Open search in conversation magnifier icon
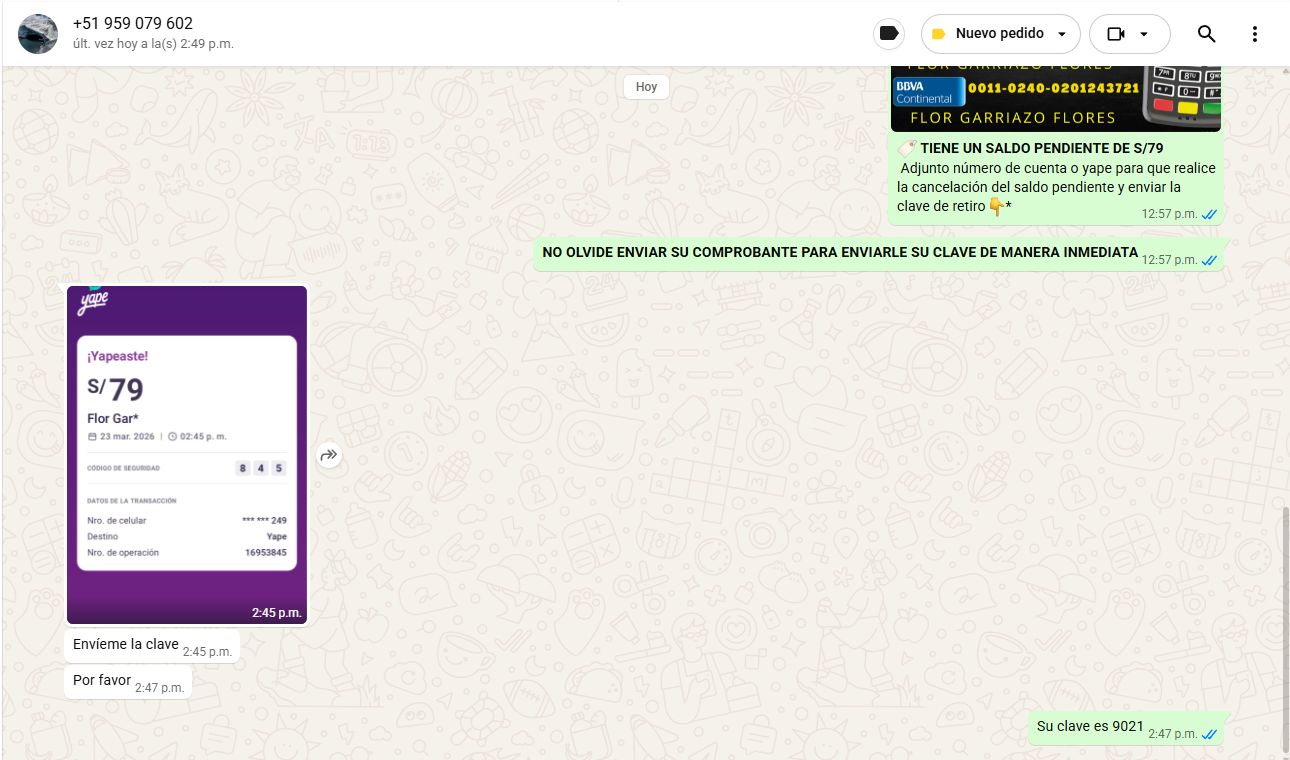The height and width of the screenshot is (760, 1290). (x=1206, y=34)
